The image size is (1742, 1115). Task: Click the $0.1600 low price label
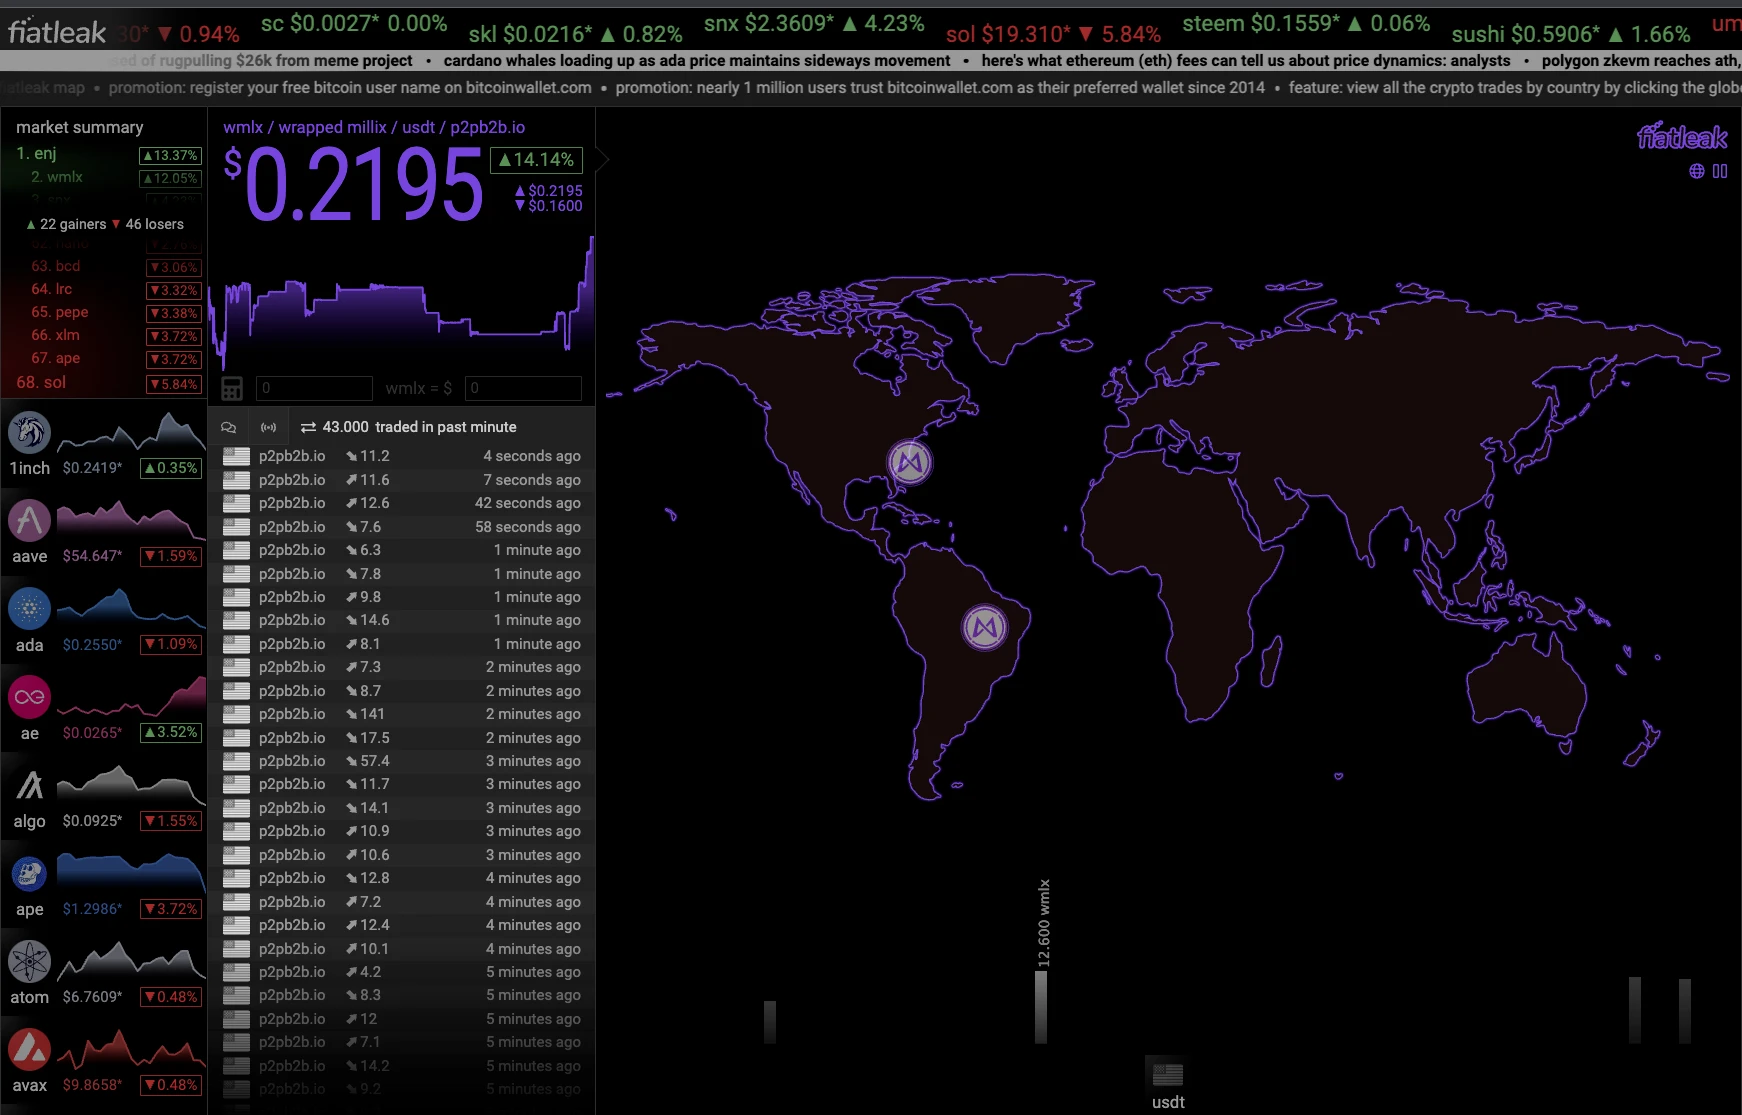click(x=548, y=206)
